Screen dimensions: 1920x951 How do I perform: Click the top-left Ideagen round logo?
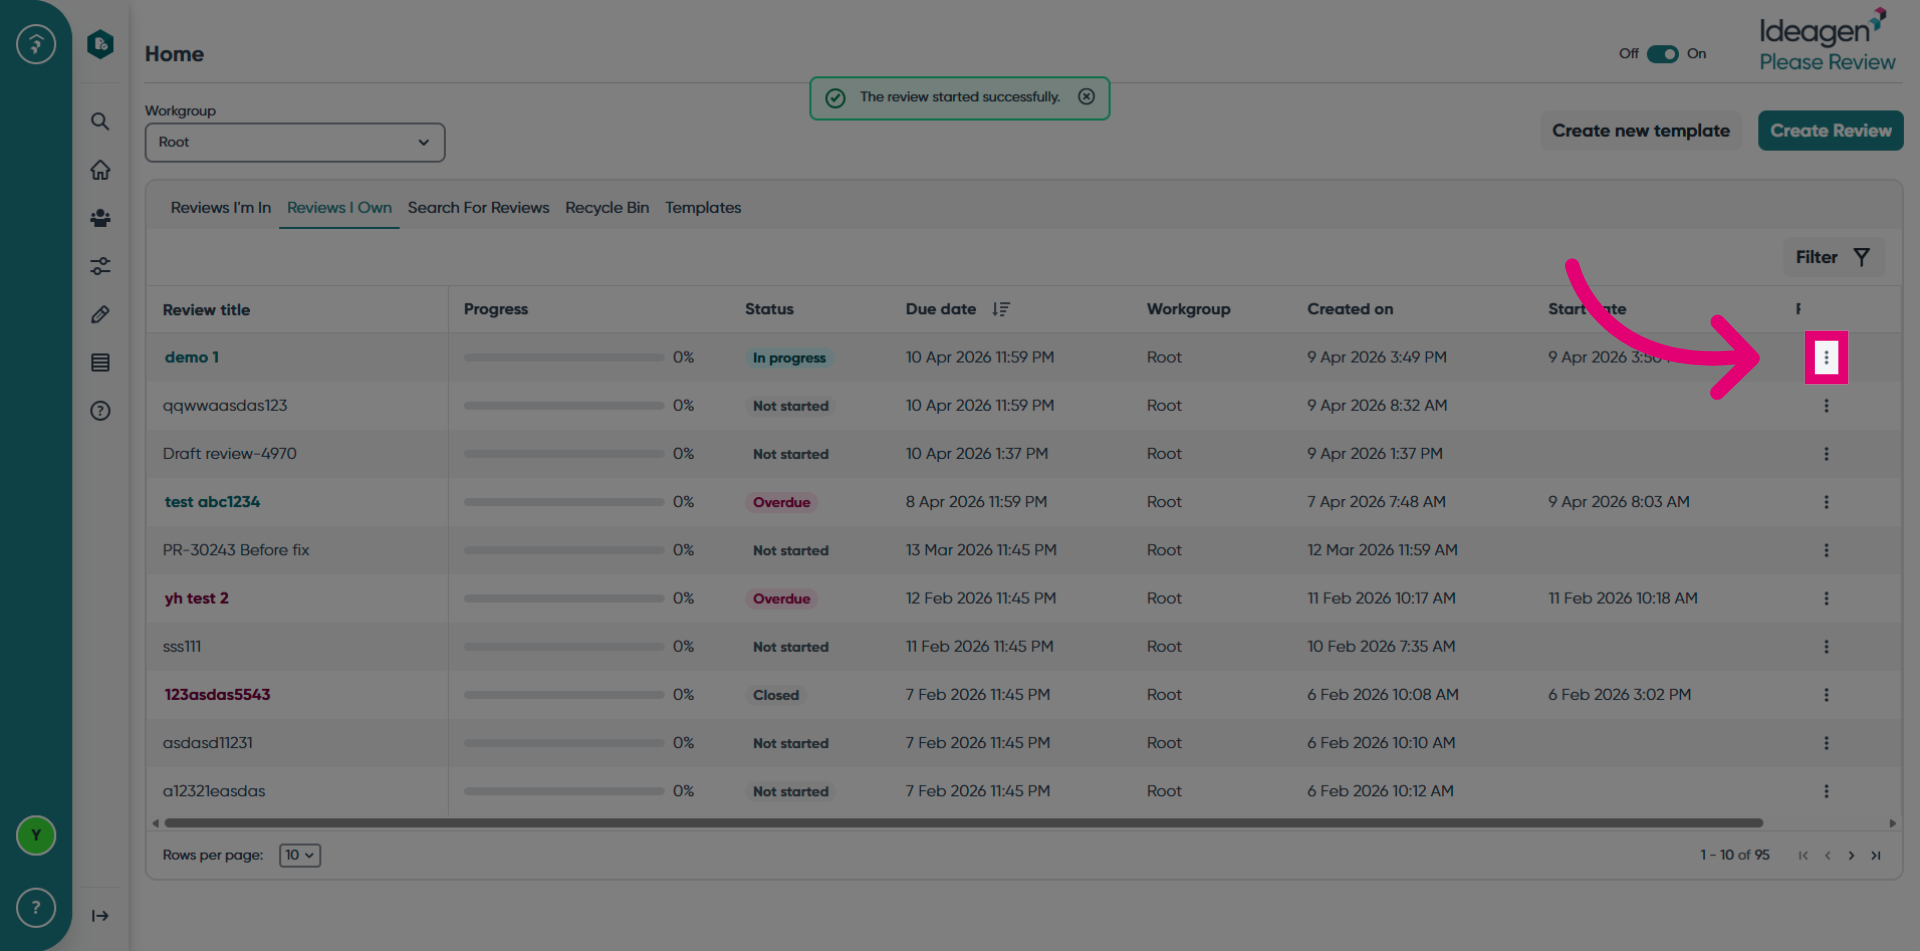[x=36, y=44]
